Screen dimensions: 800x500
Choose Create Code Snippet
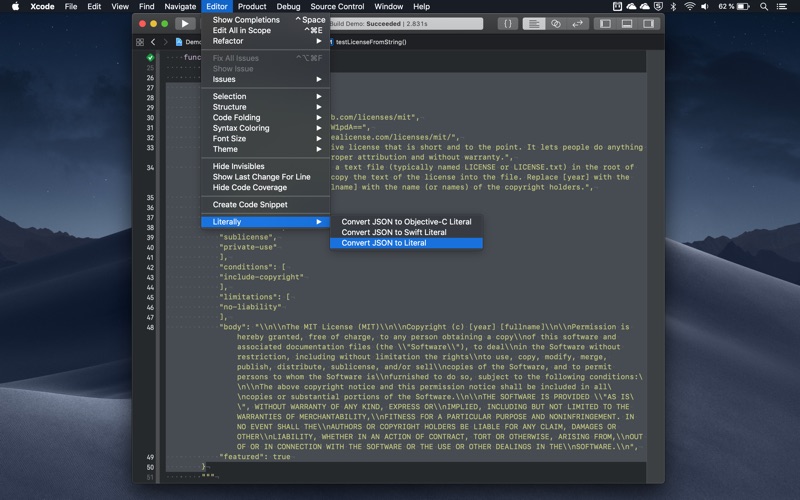pos(265,204)
